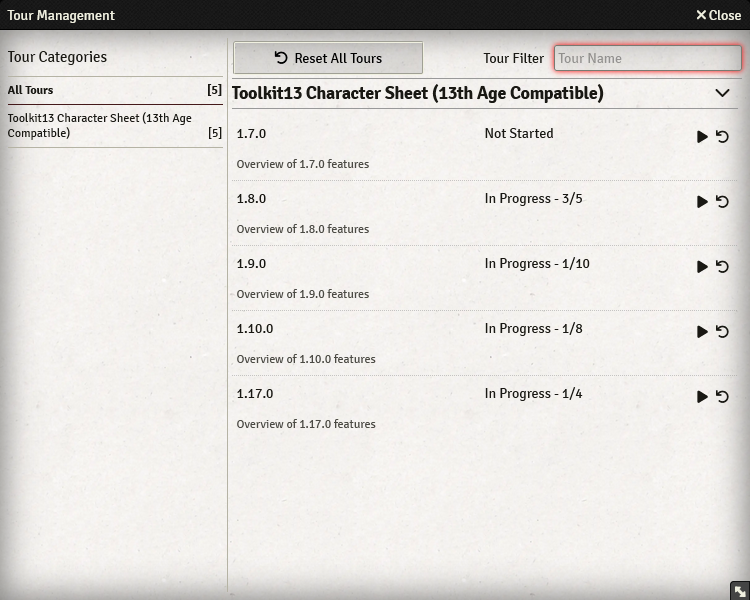The height and width of the screenshot is (600, 750).
Task: Reset the 1.9.0 tour progress
Action: tap(722, 267)
